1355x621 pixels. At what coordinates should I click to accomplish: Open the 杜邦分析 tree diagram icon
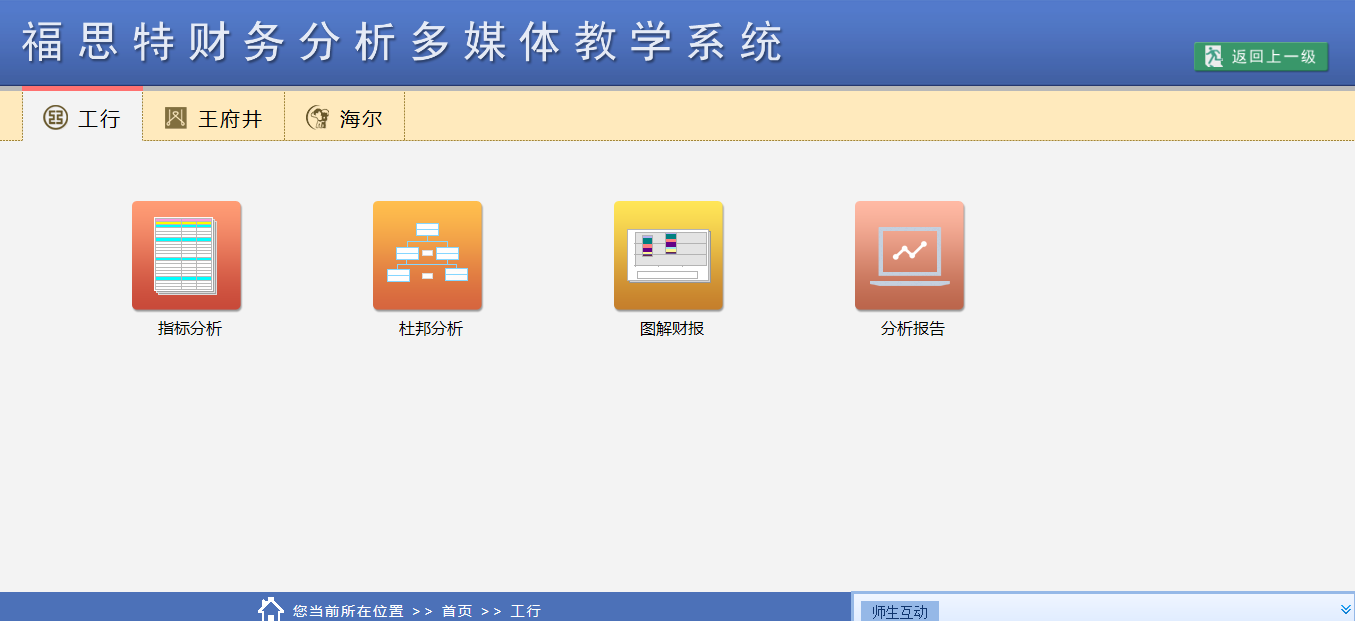[427, 255]
